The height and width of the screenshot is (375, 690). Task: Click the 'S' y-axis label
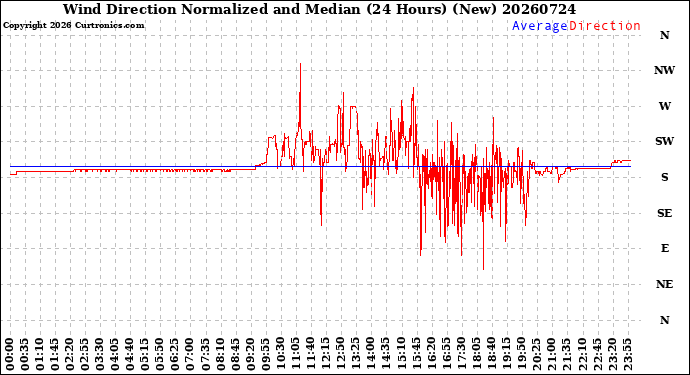point(664,177)
